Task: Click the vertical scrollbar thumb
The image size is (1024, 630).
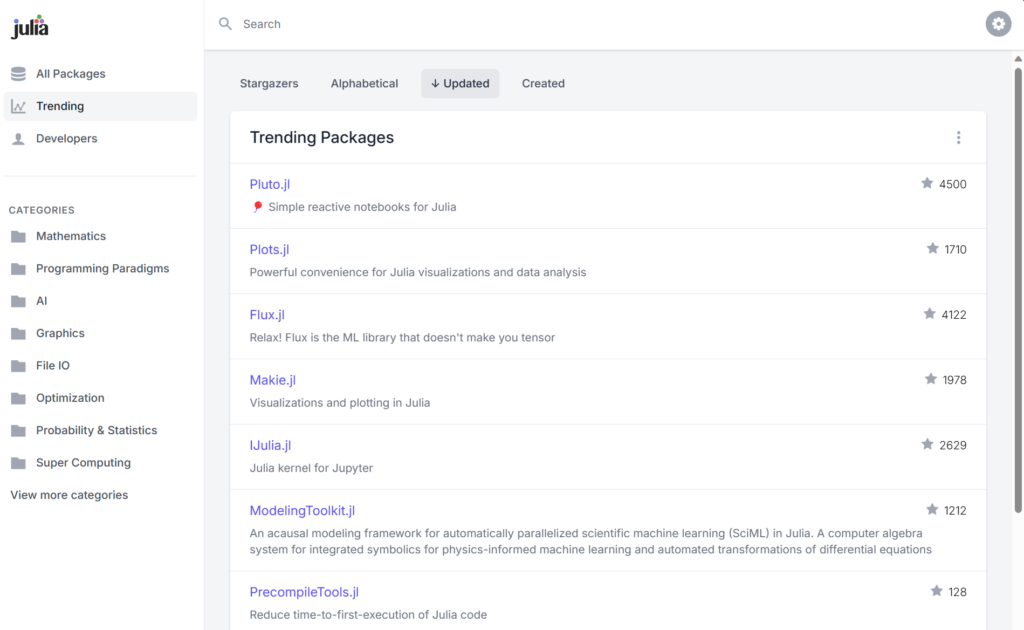Action: 1018,290
